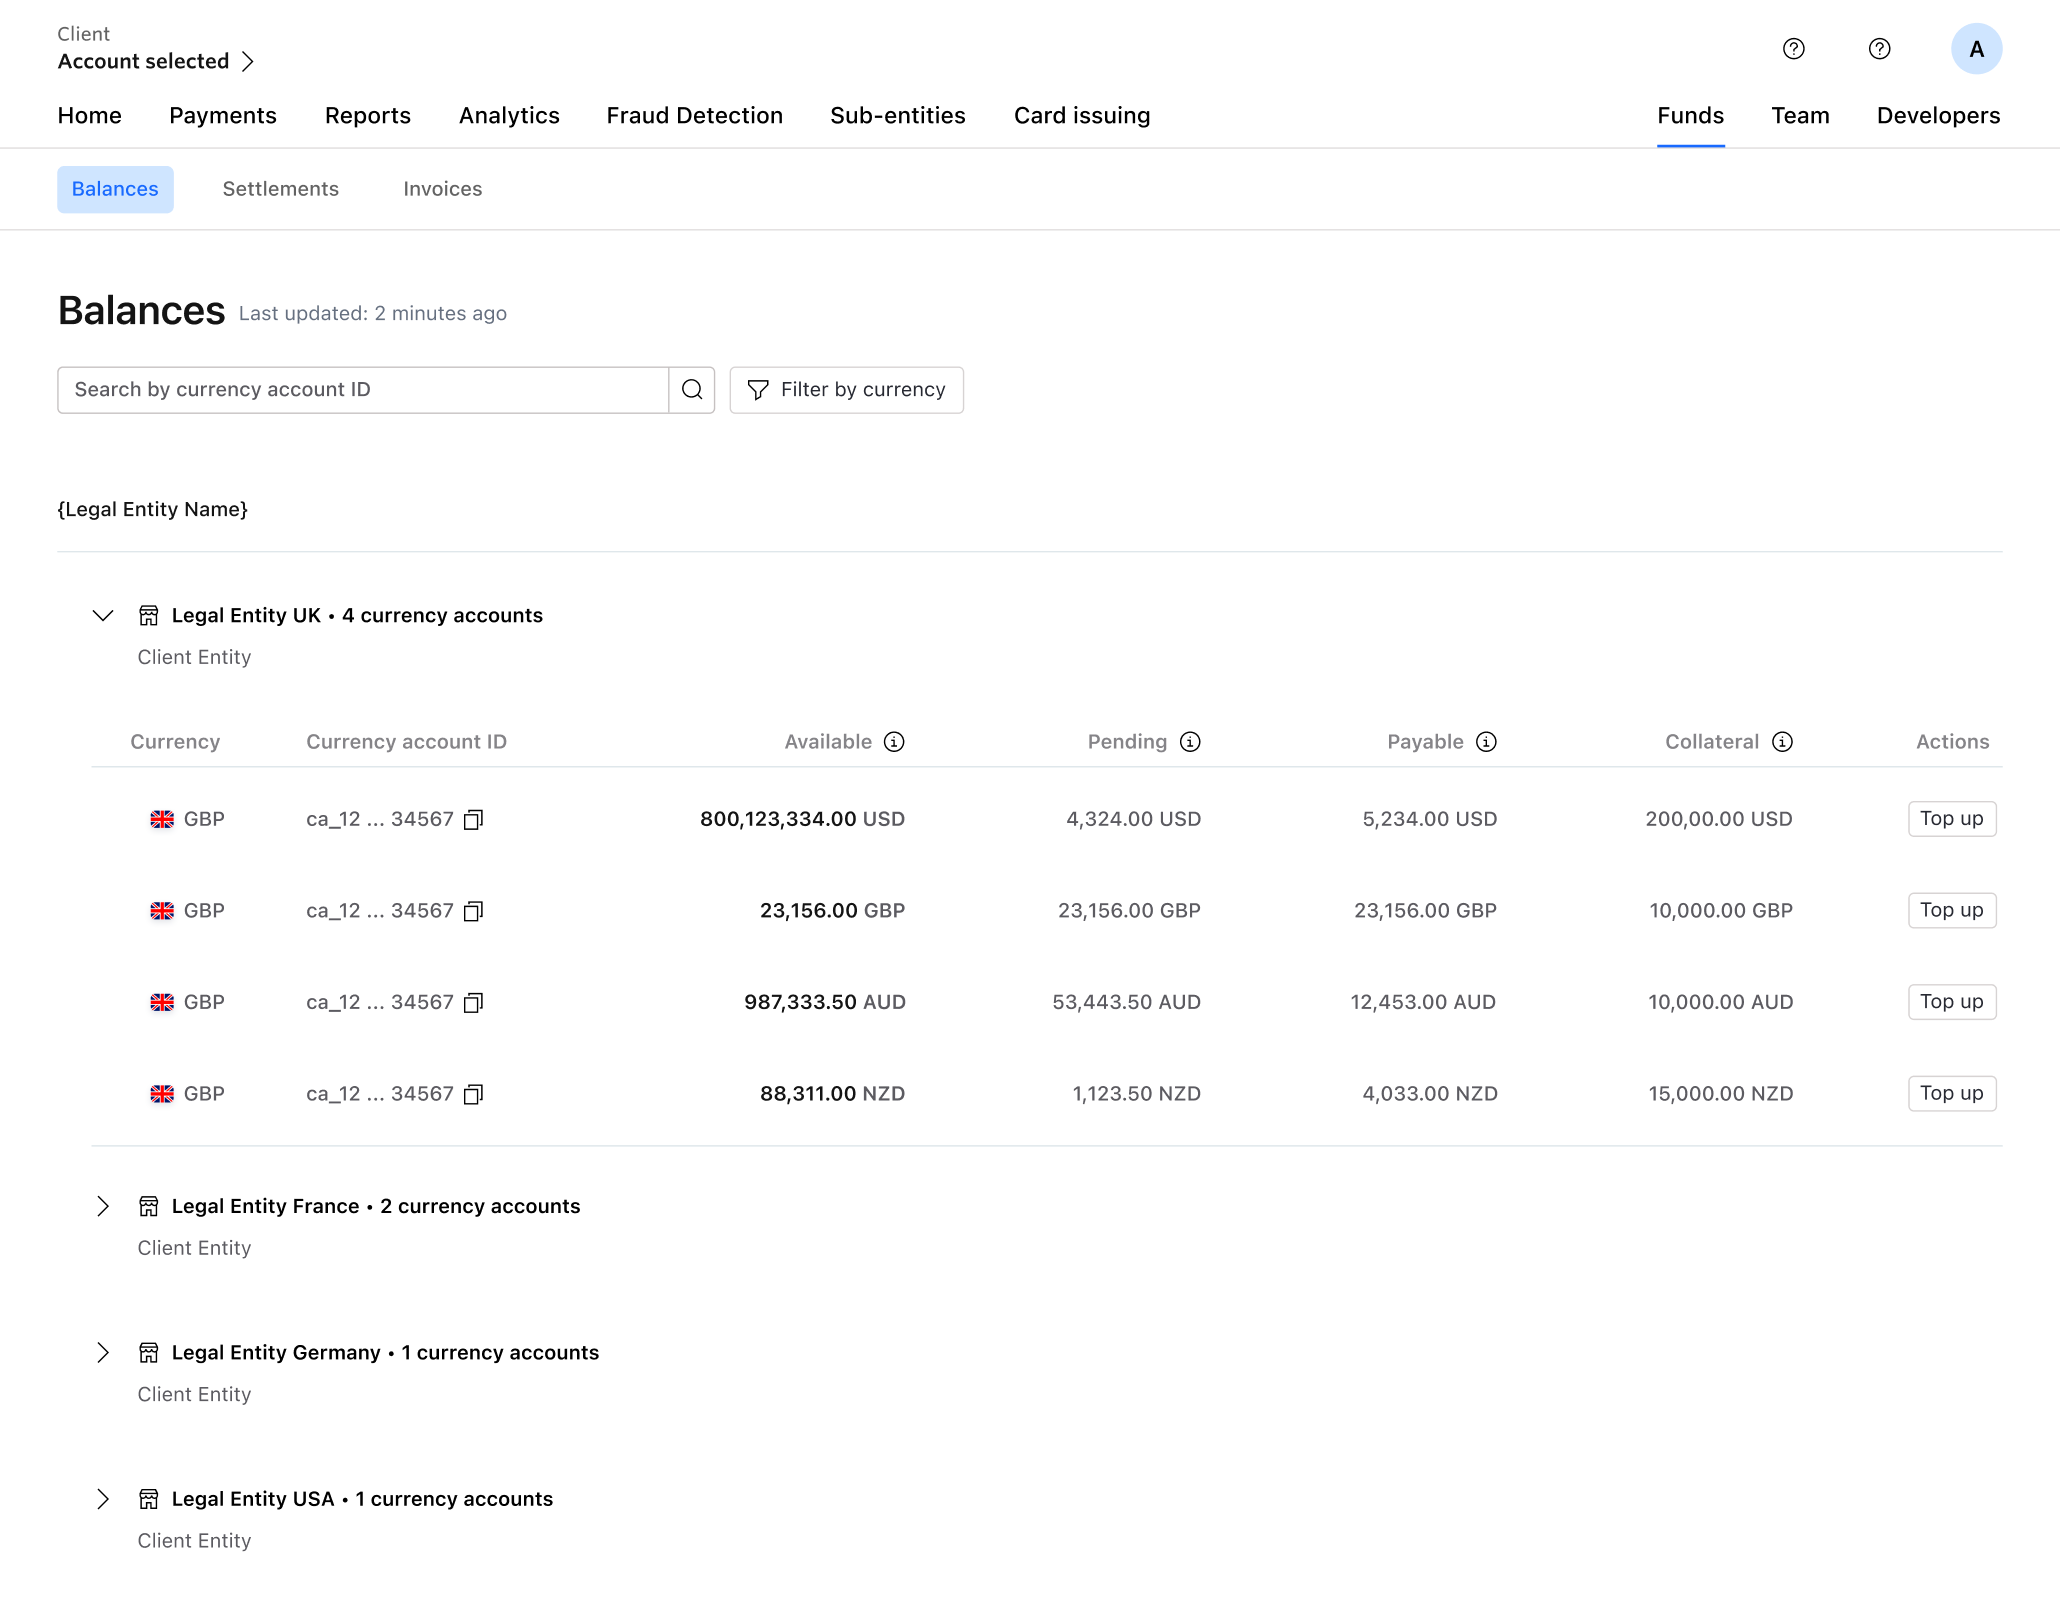Open Card issuing section
2060x1616 pixels.
click(1082, 116)
